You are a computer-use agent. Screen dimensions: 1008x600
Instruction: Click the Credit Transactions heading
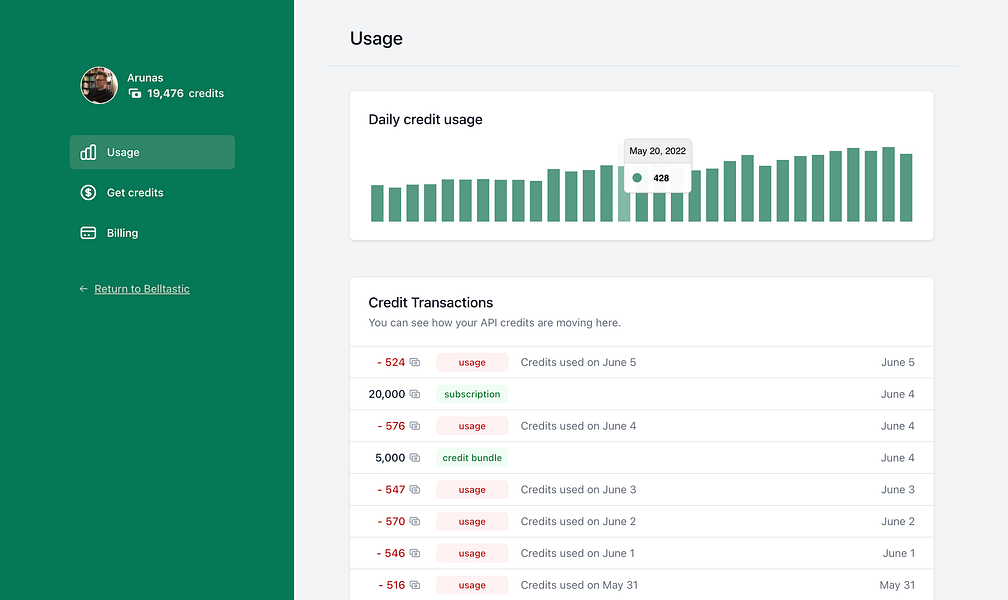(431, 302)
